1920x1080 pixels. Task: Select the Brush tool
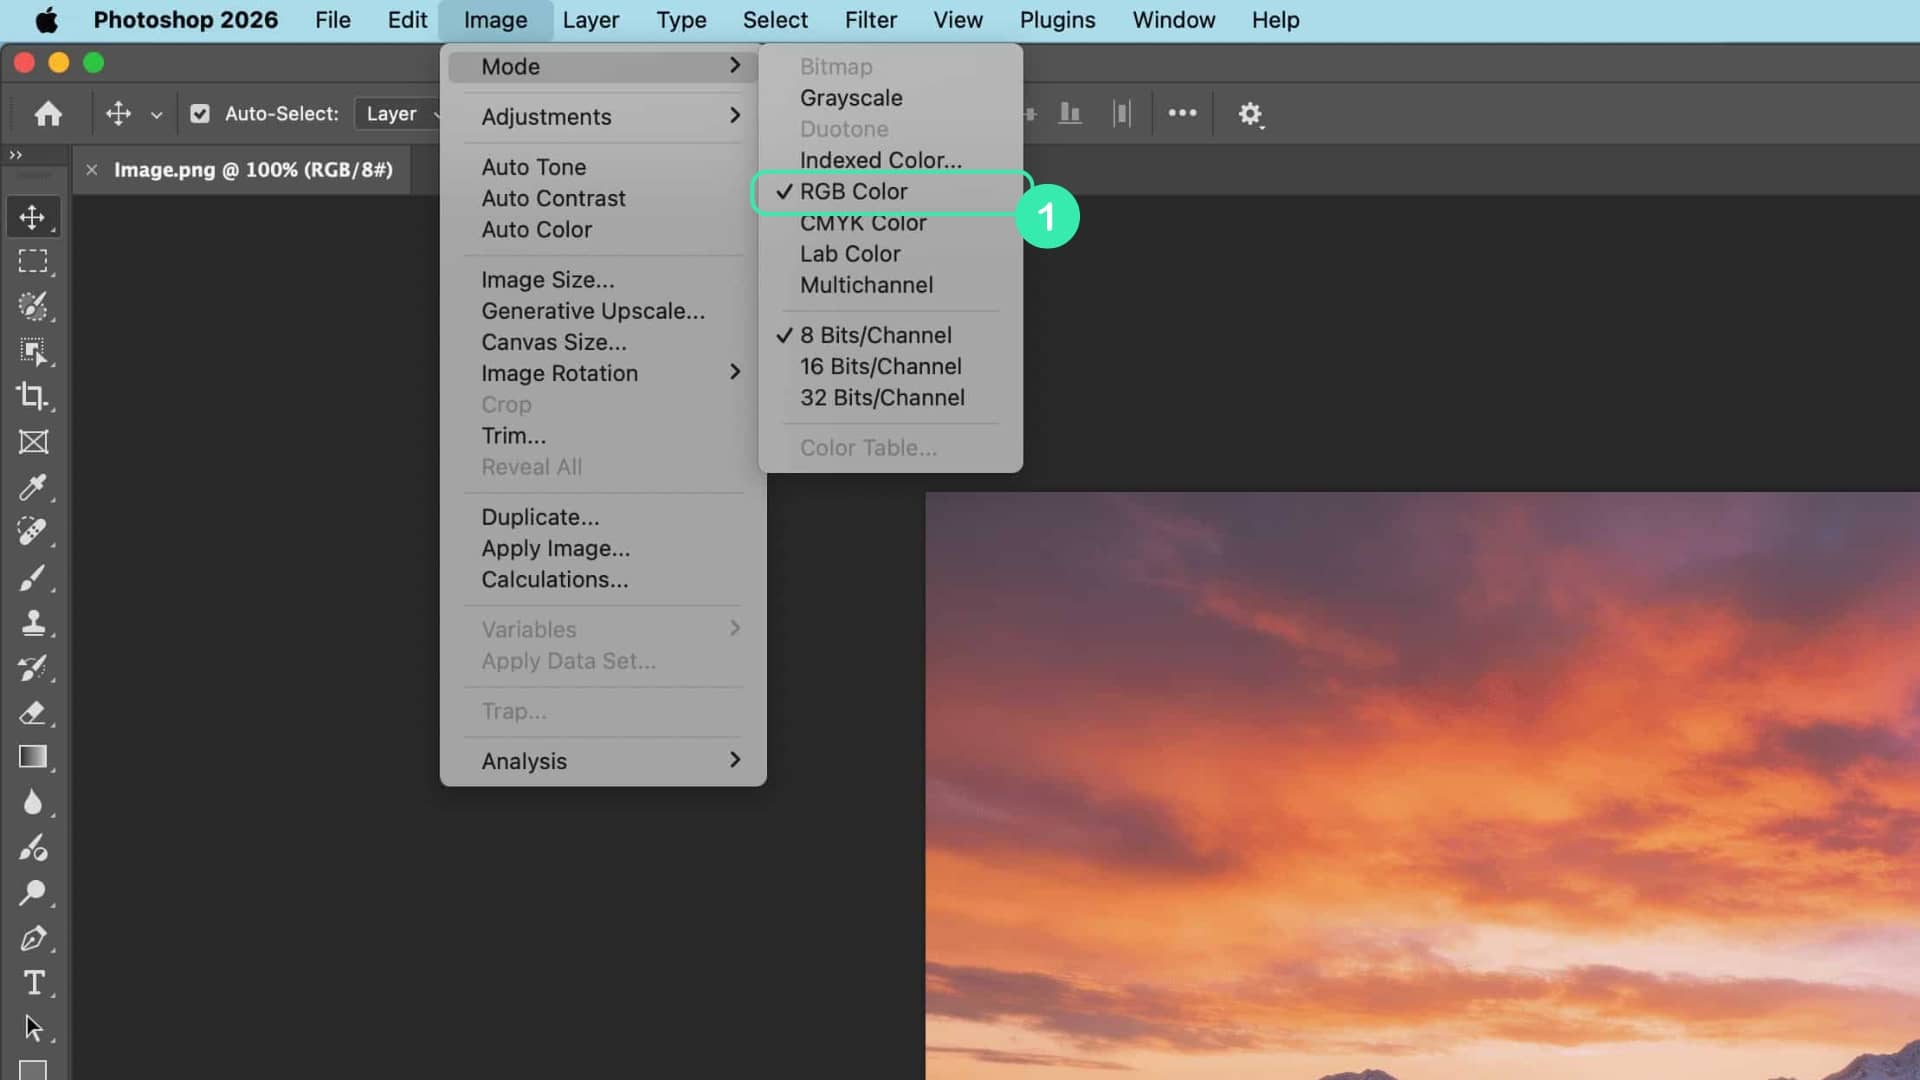point(33,577)
